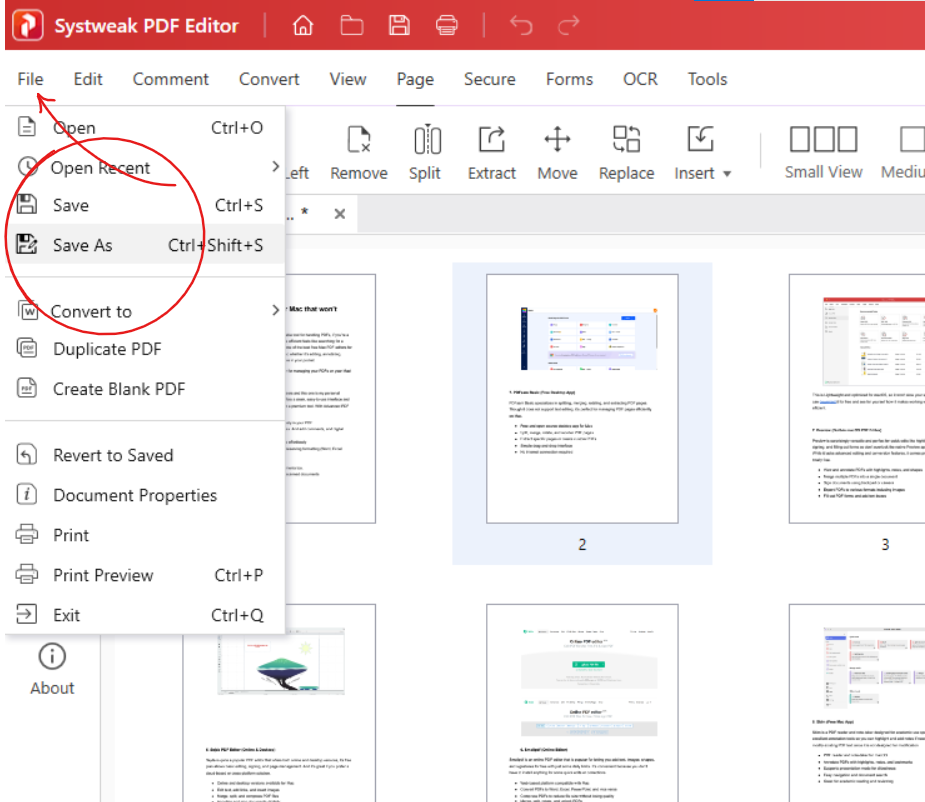Open the Extract pages tool
The width and height of the screenshot is (925, 802).
coord(491,150)
